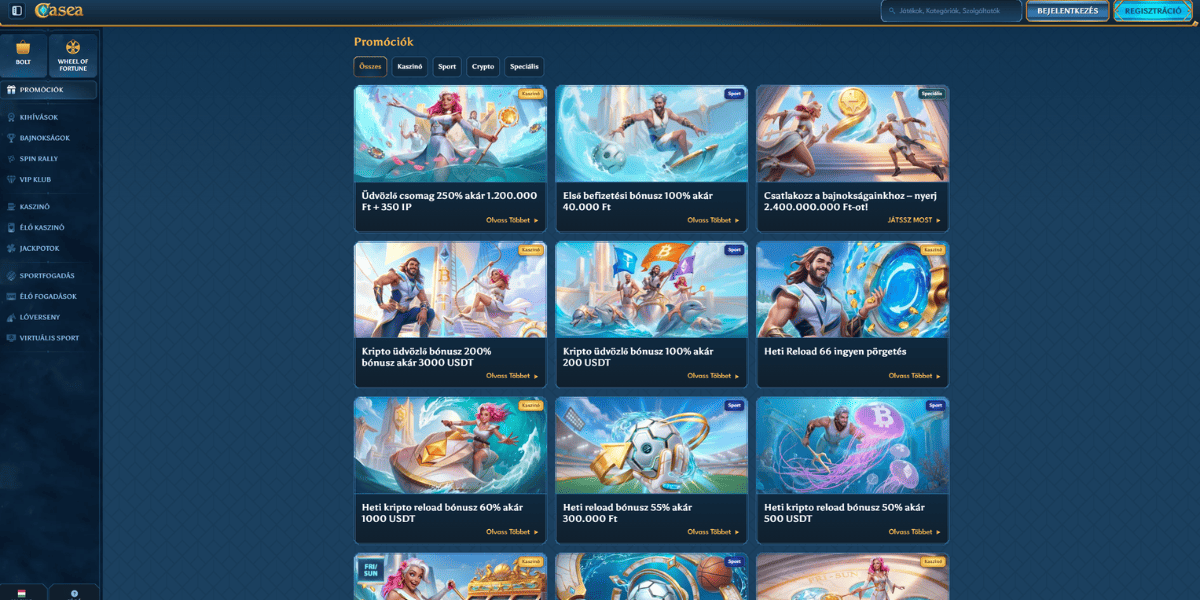The width and height of the screenshot is (1200, 600).
Task: Click the Élő Fogadások icon
Action: click(x=11, y=296)
